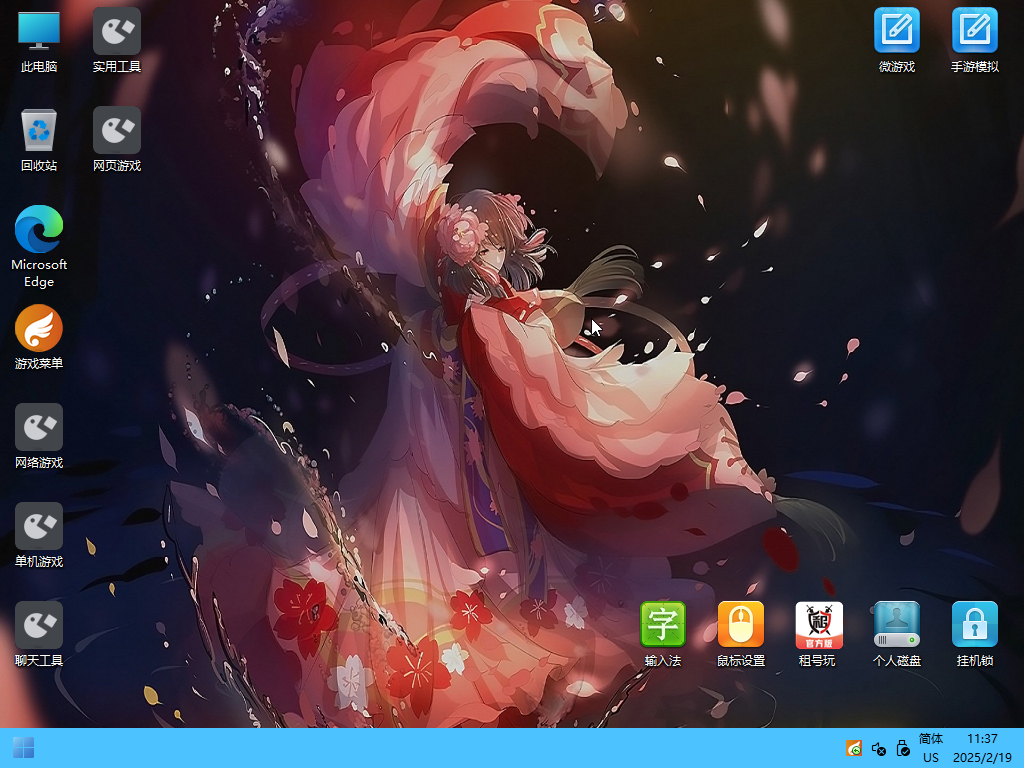This screenshot has height=768, width=1024.
Task: Click the 简体 US input language indicator
Action: click(931, 748)
